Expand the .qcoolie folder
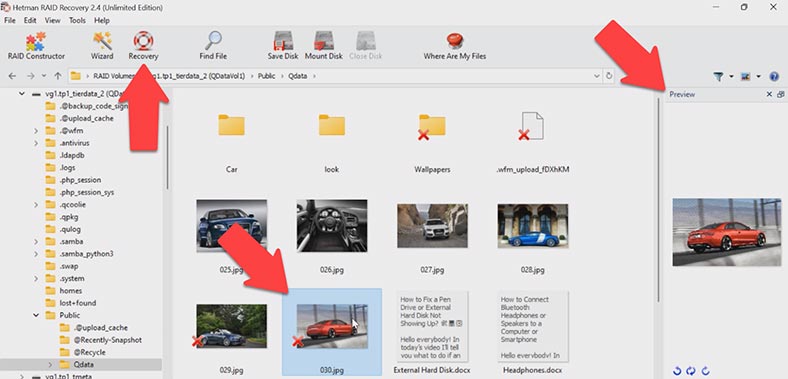This screenshot has width=788, height=379. point(36,205)
